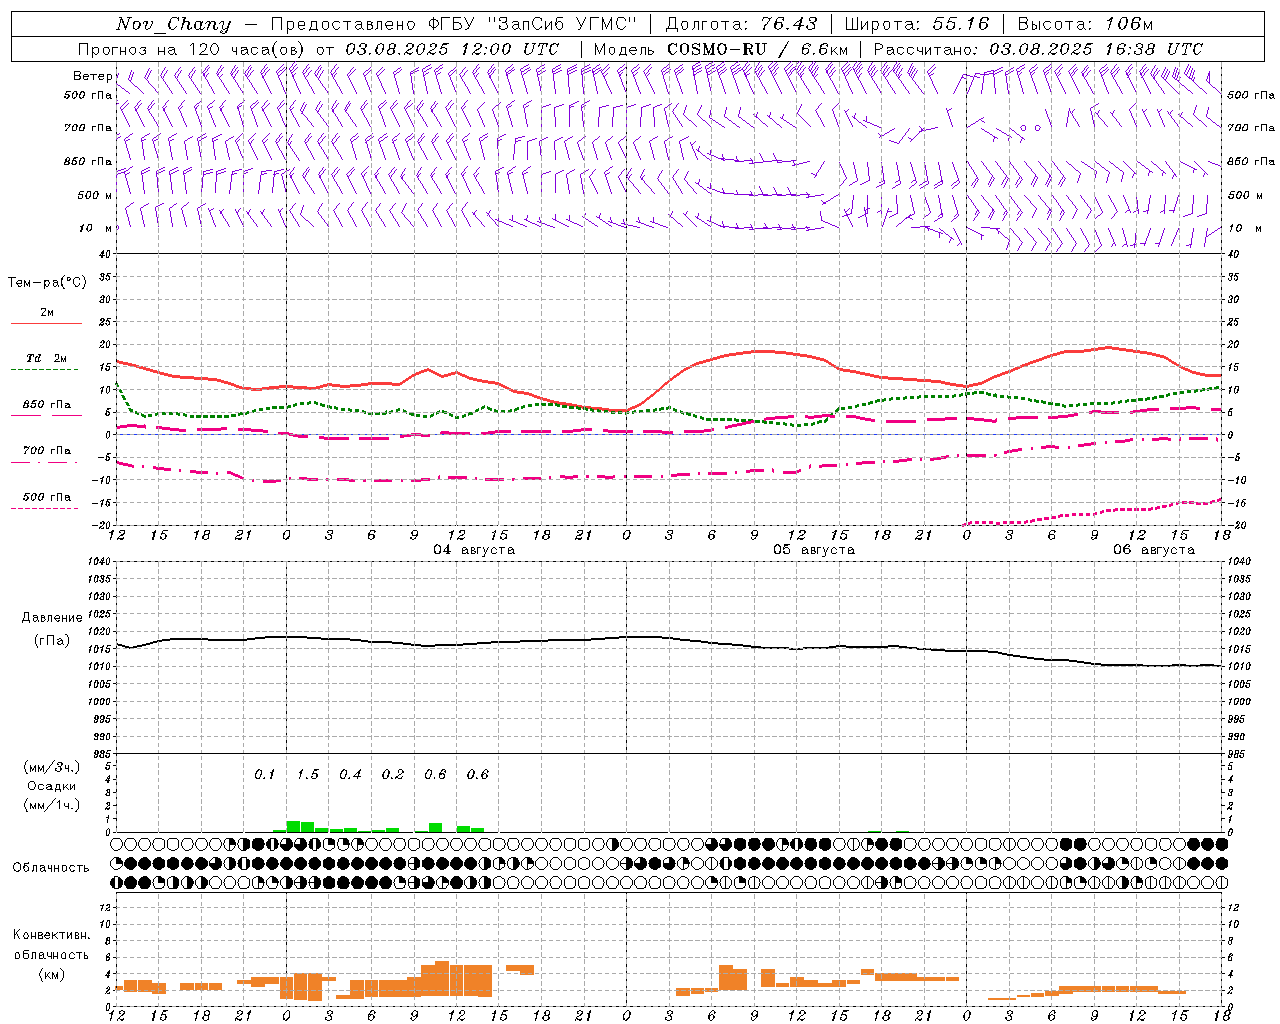The width and height of the screenshot is (1280, 1024).
Task: Click the 'Высота: 106м' header value
Action: [x=1085, y=24]
